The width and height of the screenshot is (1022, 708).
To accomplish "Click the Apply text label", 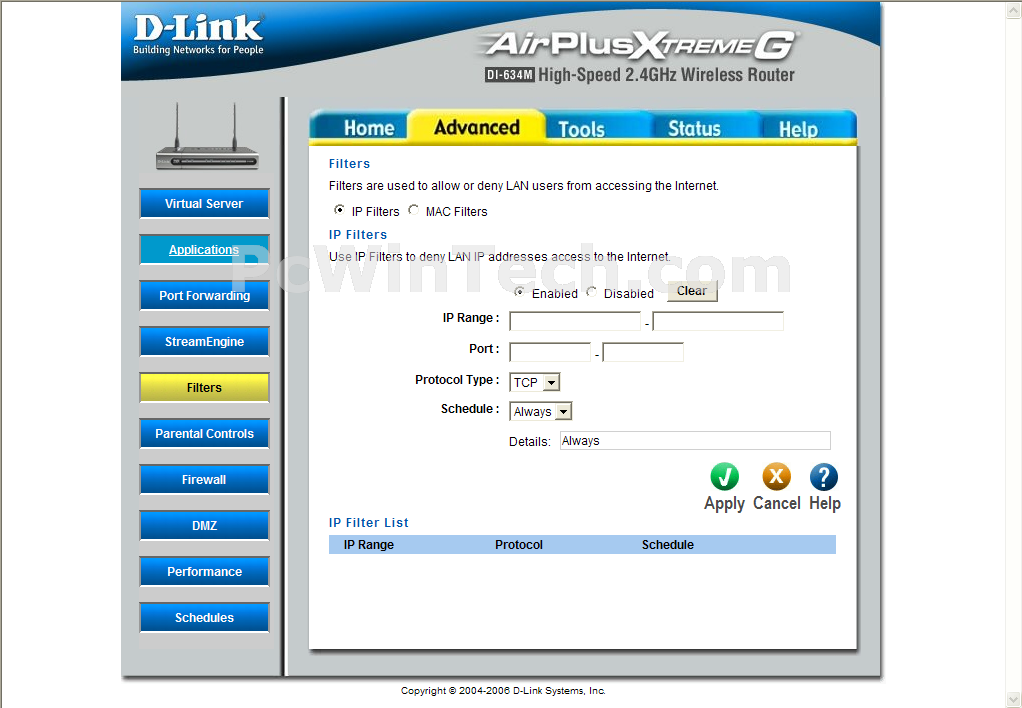I will (724, 503).
